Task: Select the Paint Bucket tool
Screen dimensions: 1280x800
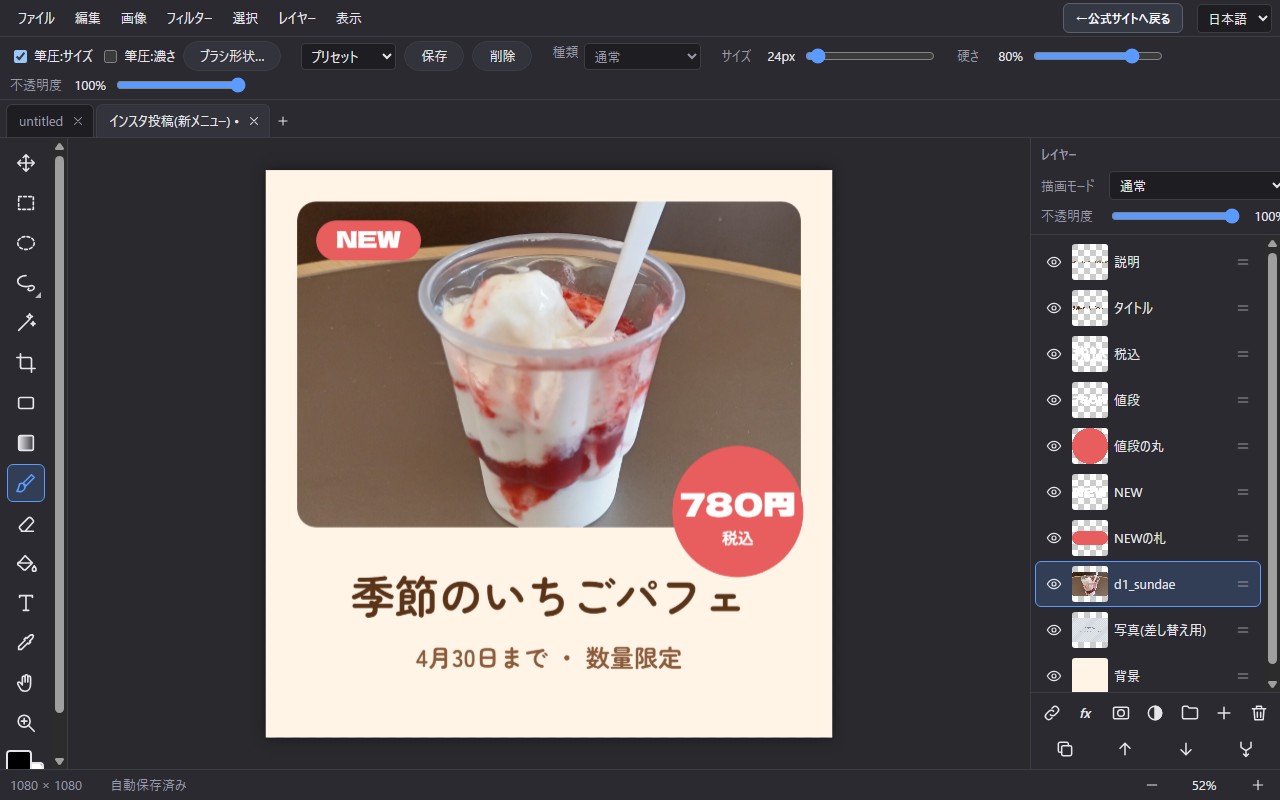Action: tap(26, 563)
